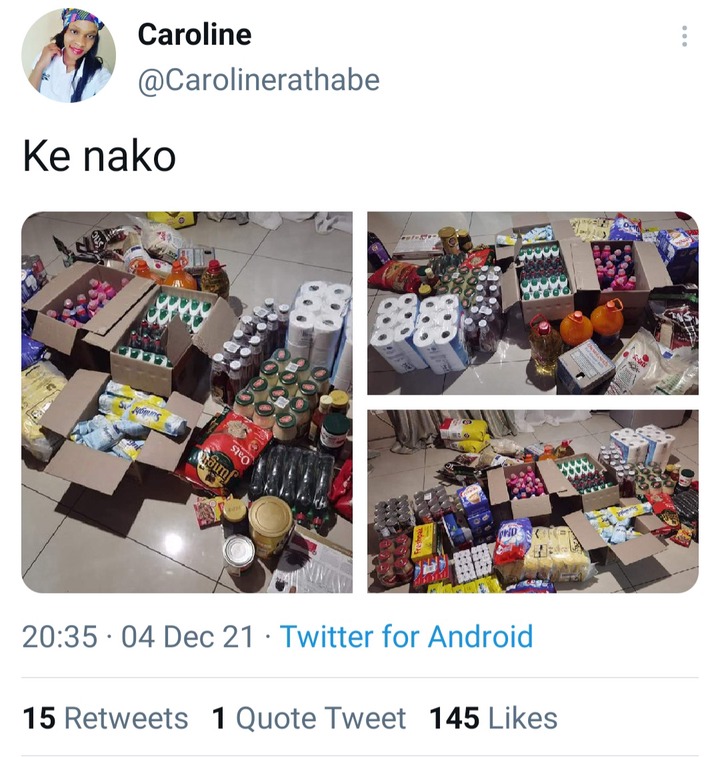Image resolution: width=720 pixels, height=757 pixels.
Task: View the 1 Quote Tweet list
Action: 309,718
